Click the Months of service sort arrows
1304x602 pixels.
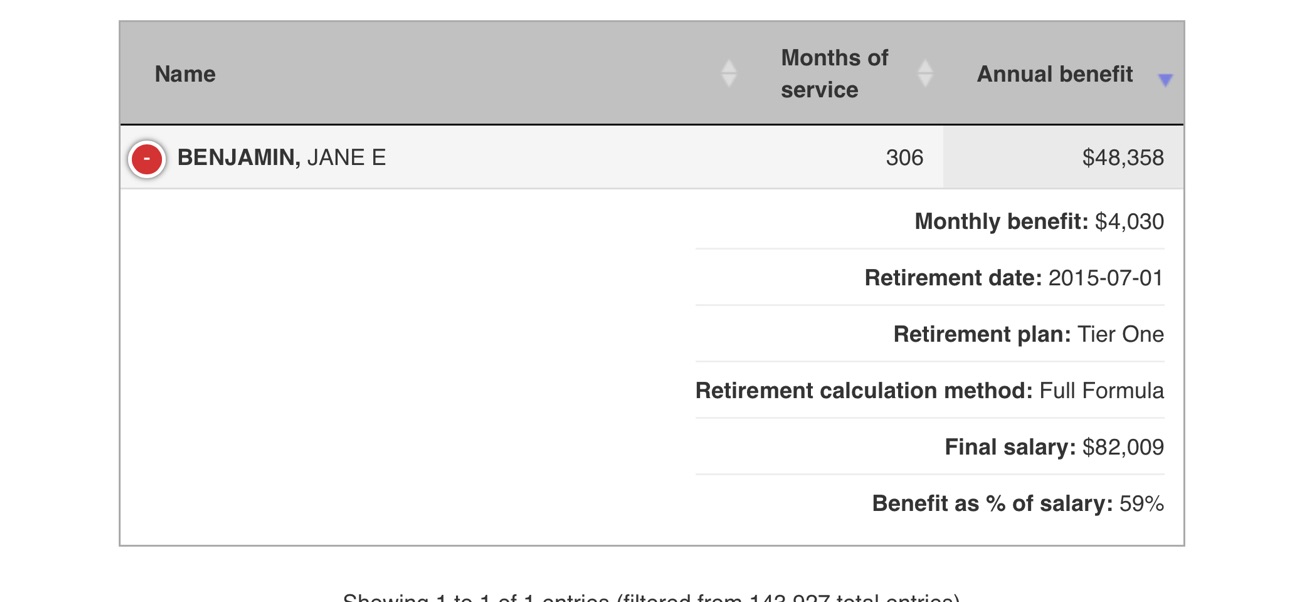(x=925, y=73)
